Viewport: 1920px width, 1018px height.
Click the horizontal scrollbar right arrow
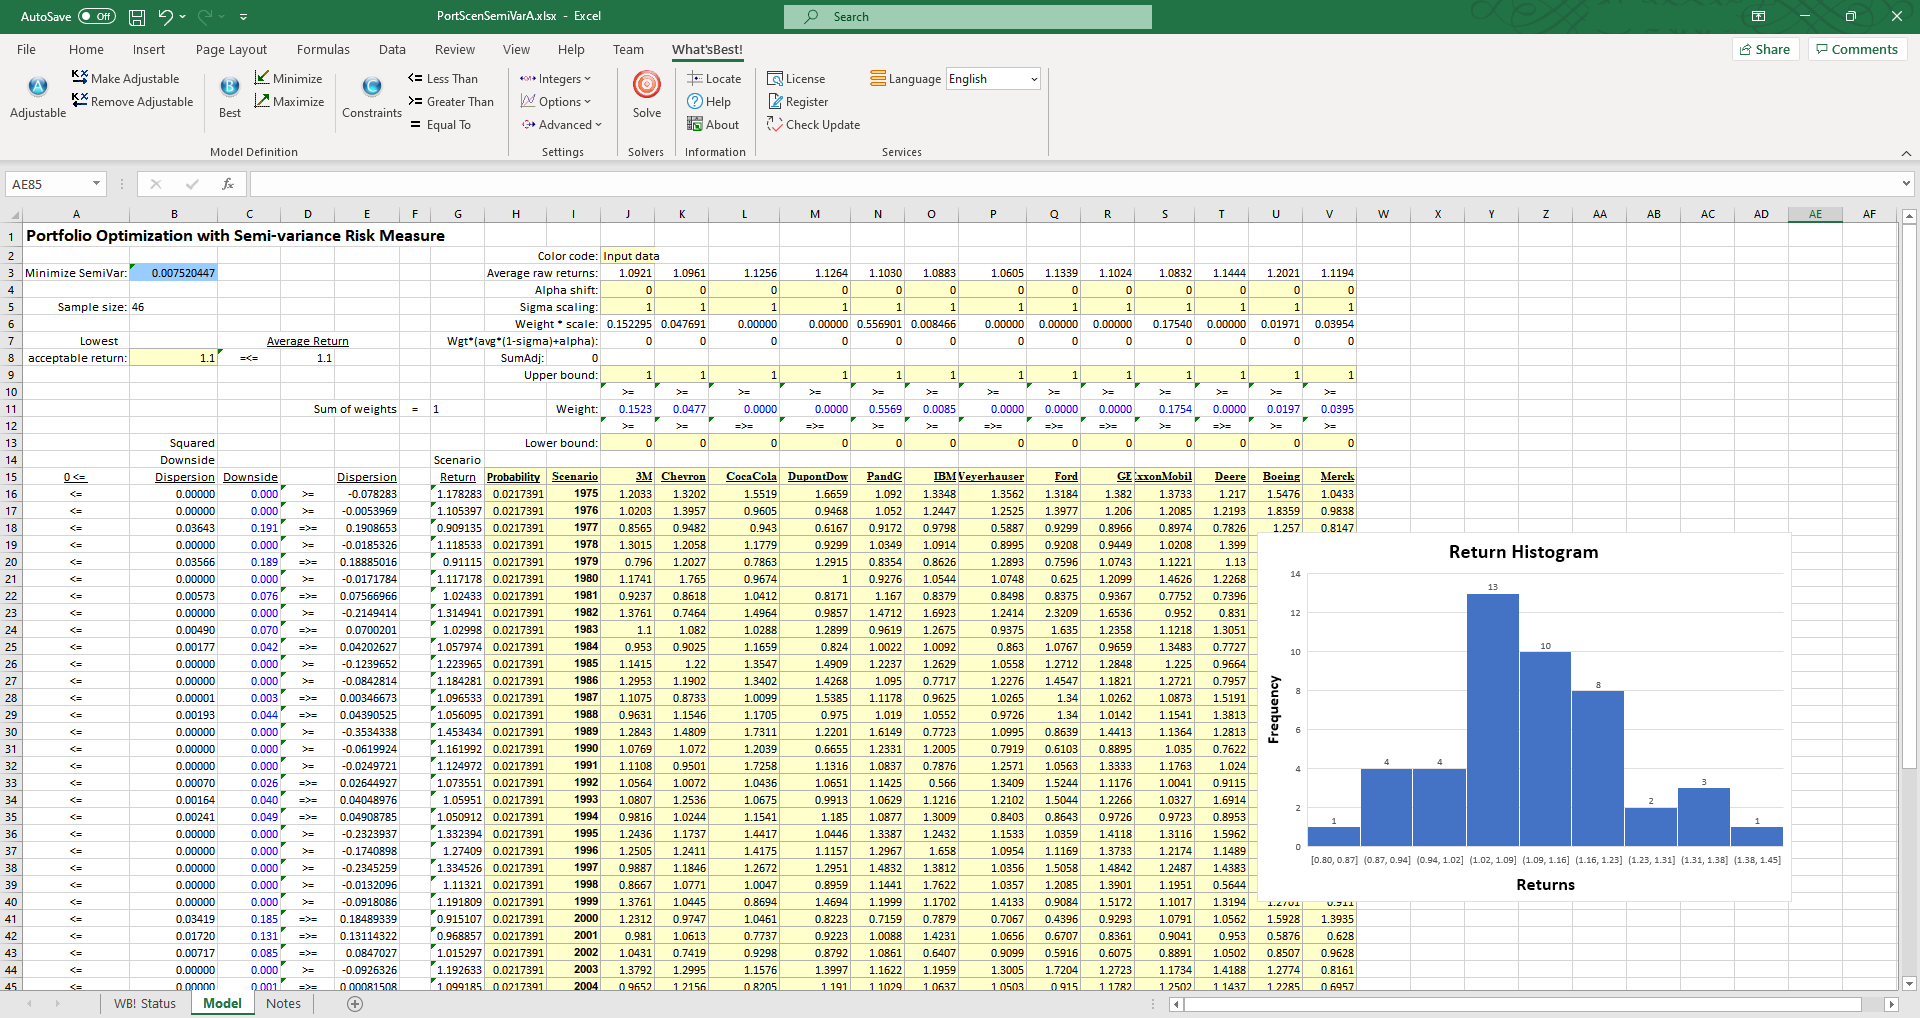point(1890,1004)
